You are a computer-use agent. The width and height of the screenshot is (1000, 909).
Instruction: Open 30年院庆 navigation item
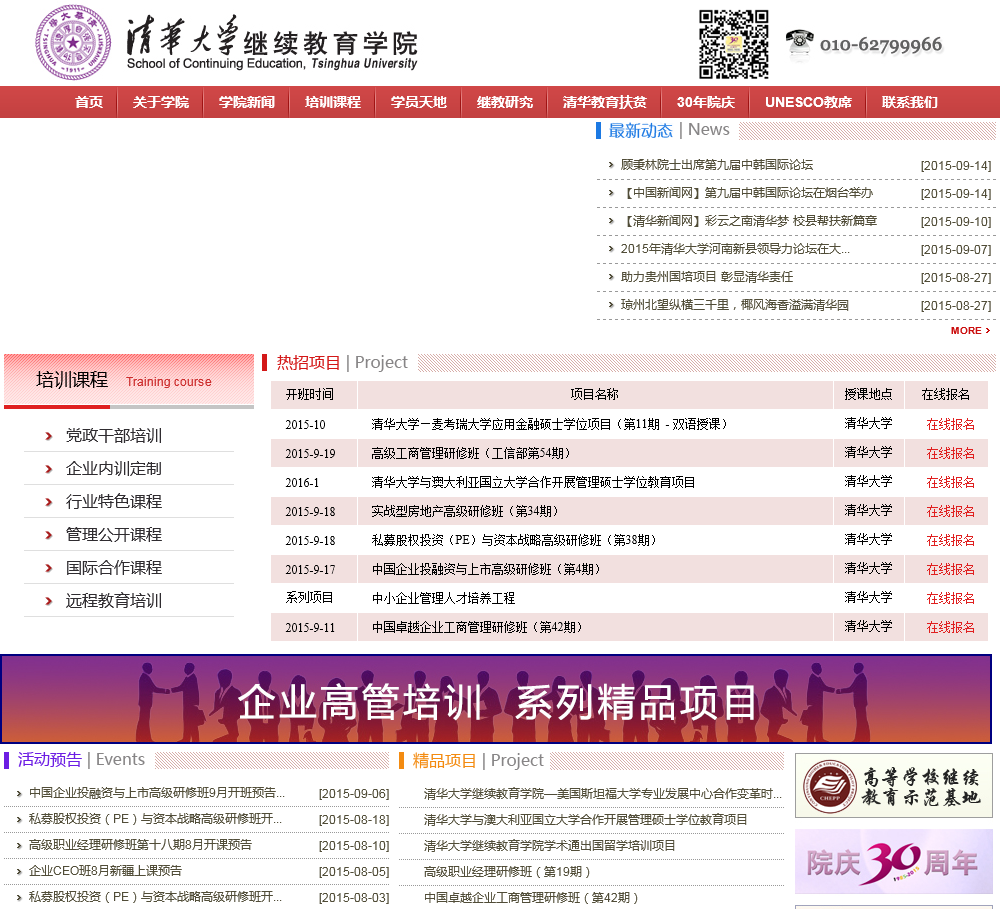tap(705, 102)
